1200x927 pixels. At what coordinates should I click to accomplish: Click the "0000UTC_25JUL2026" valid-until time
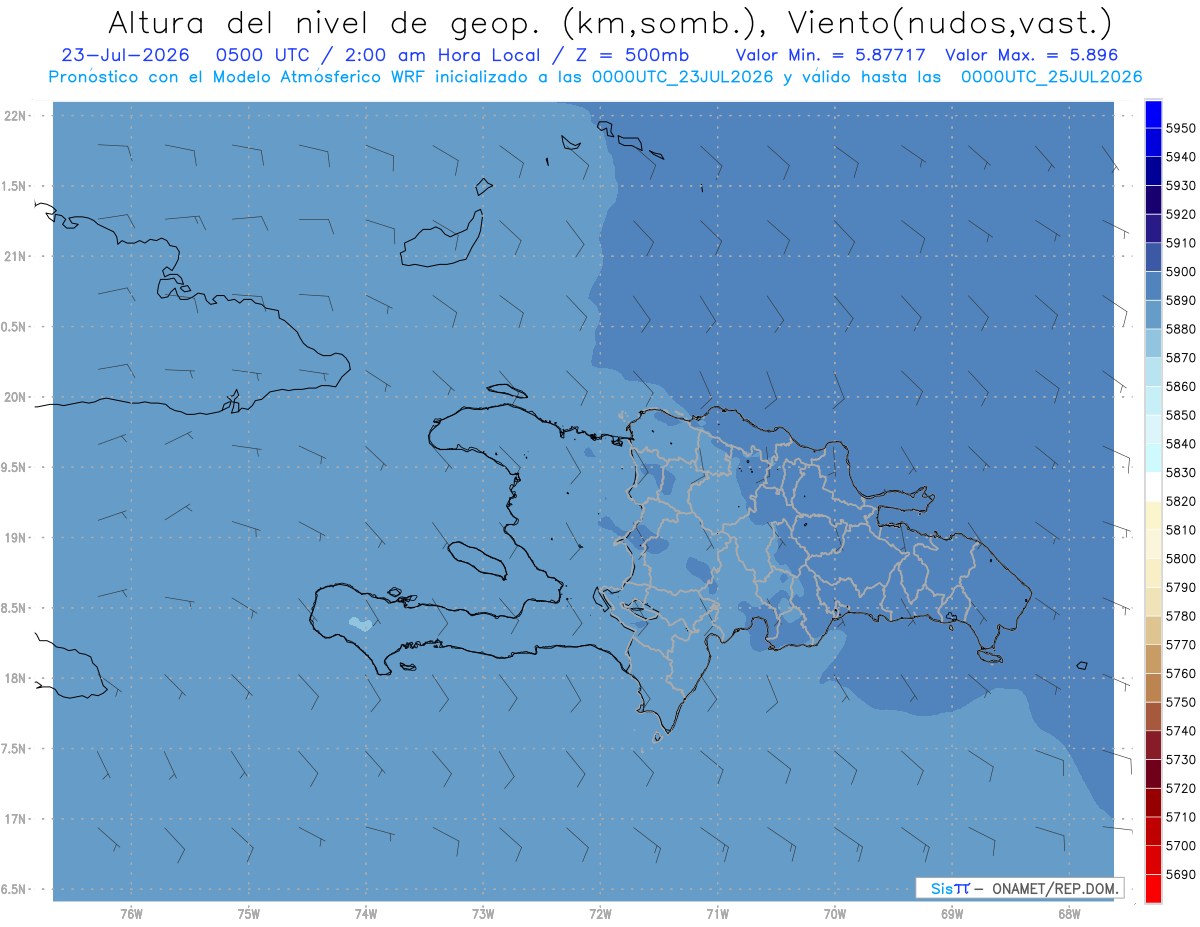pos(1051,77)
